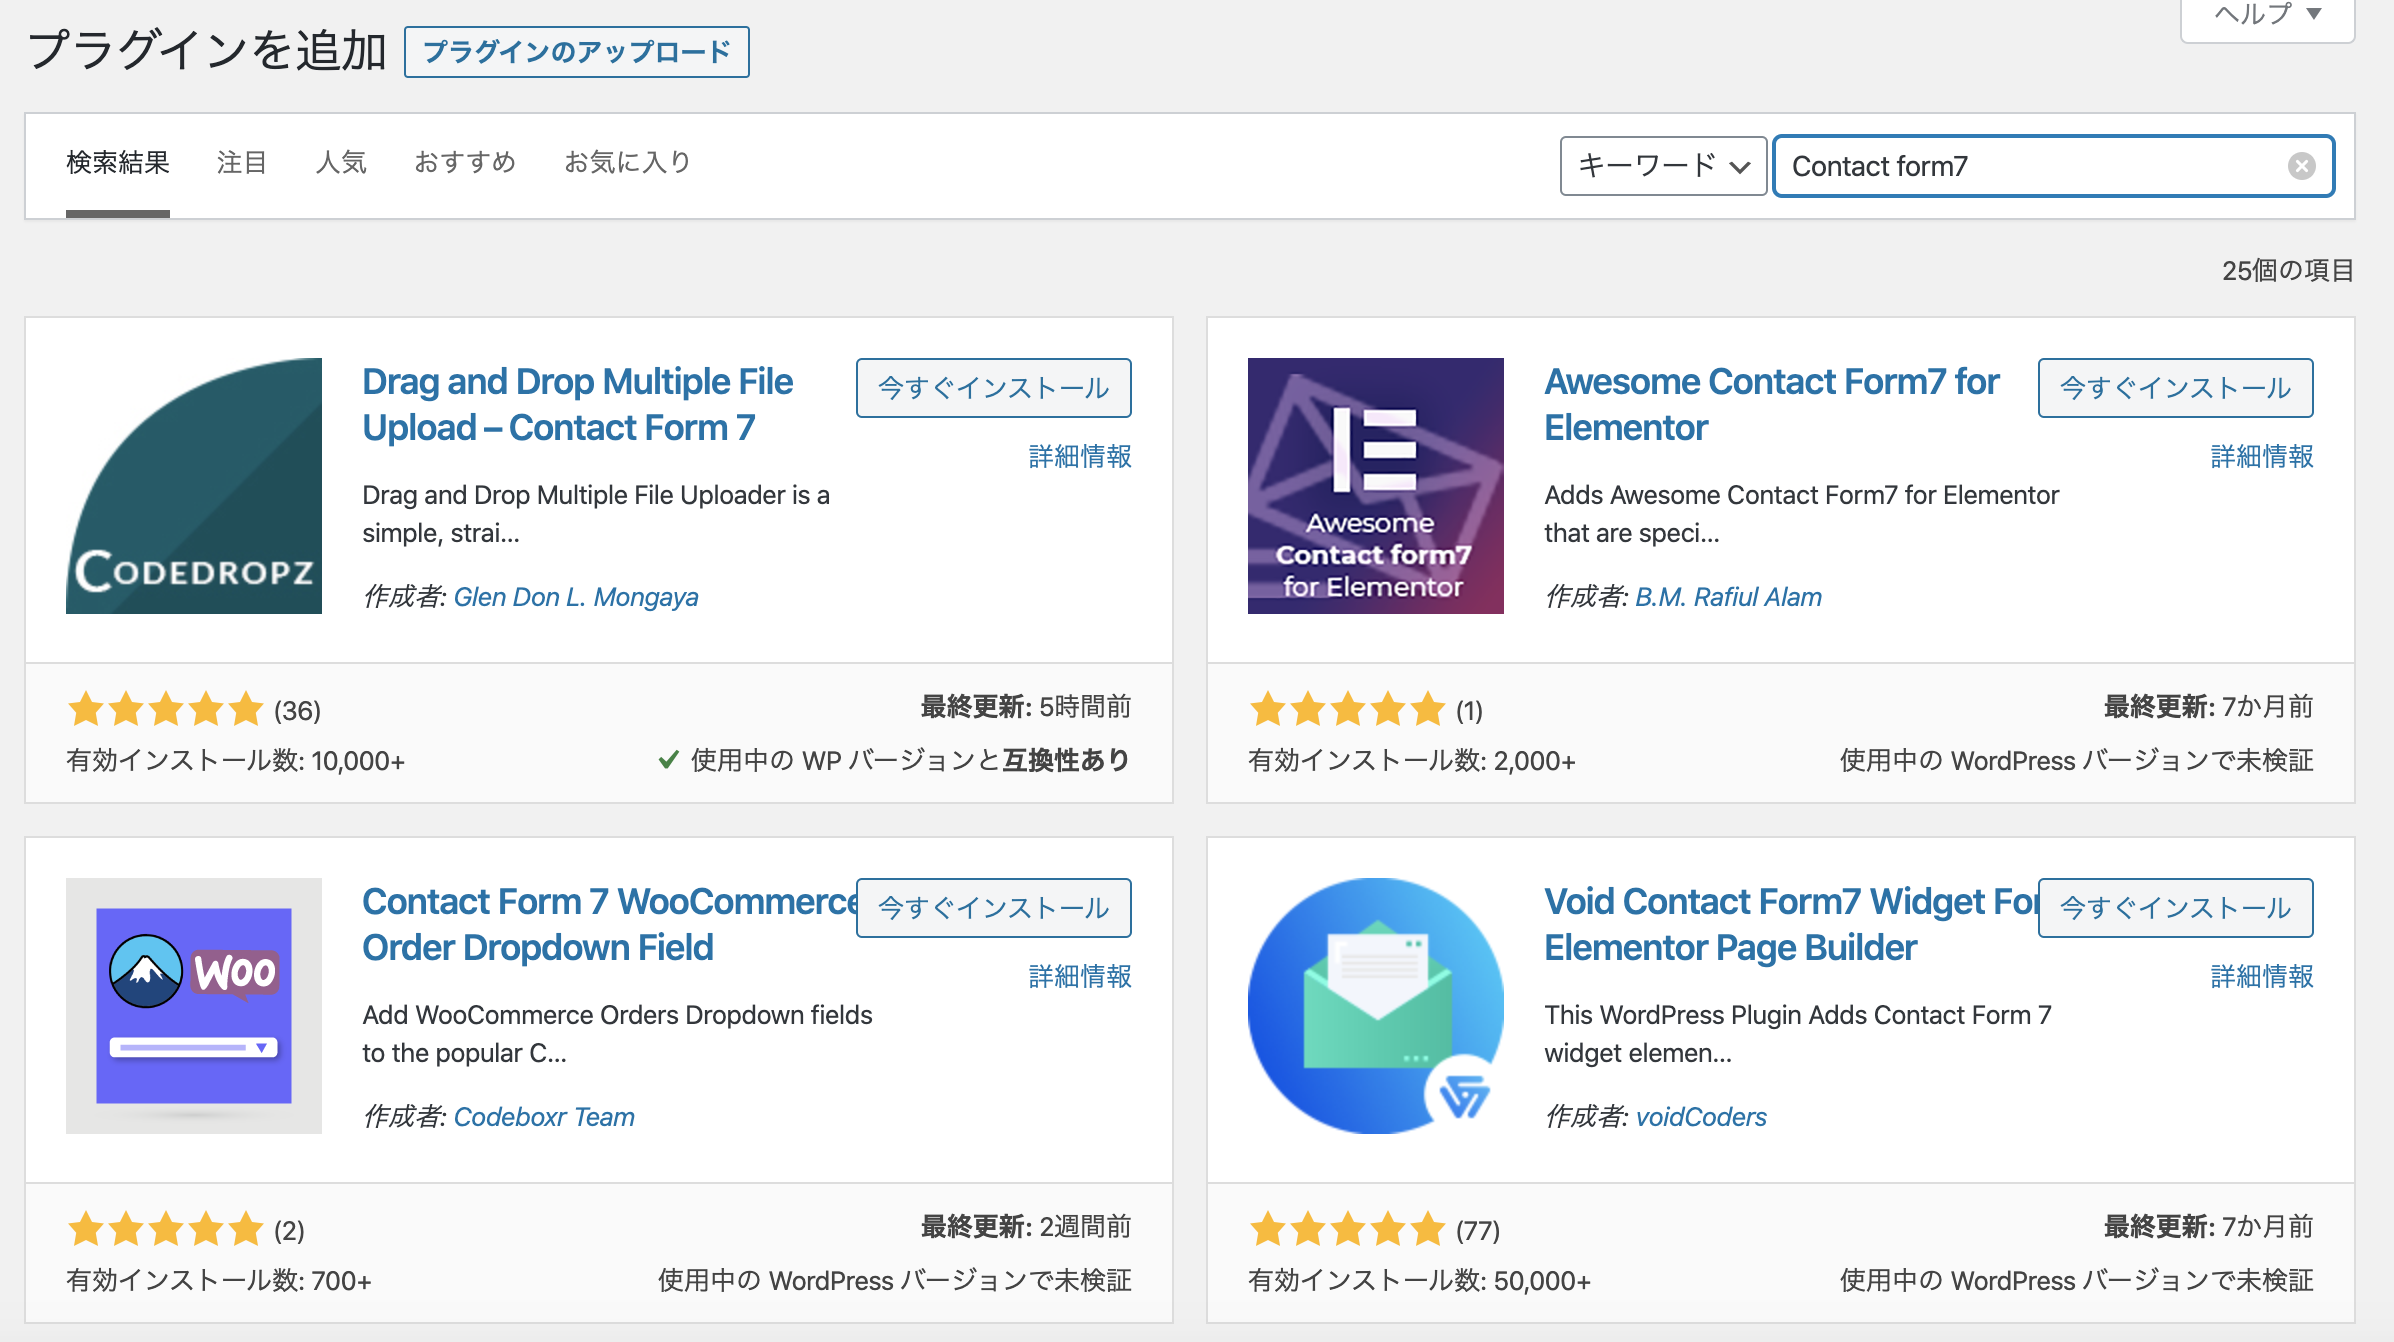Switch to the 注目 tab
This screenshot has height=1342, width=2394.
click(x=241, y=162)
